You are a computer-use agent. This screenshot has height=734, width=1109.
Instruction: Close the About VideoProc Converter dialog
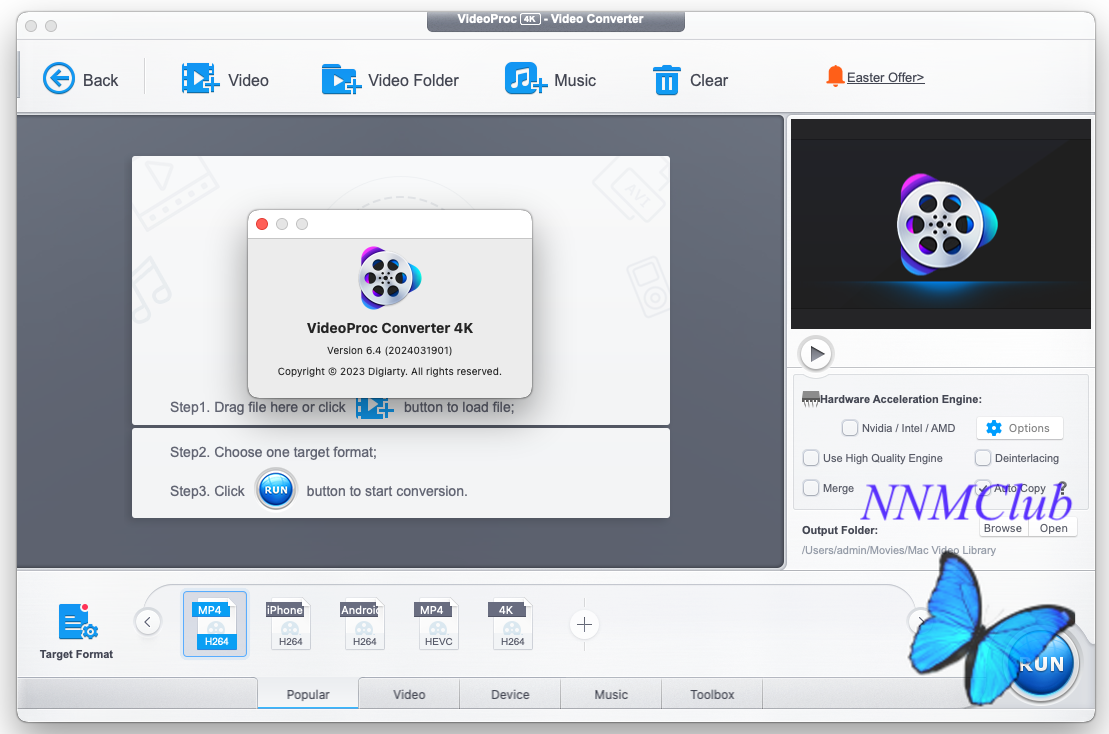click(262, 224)
